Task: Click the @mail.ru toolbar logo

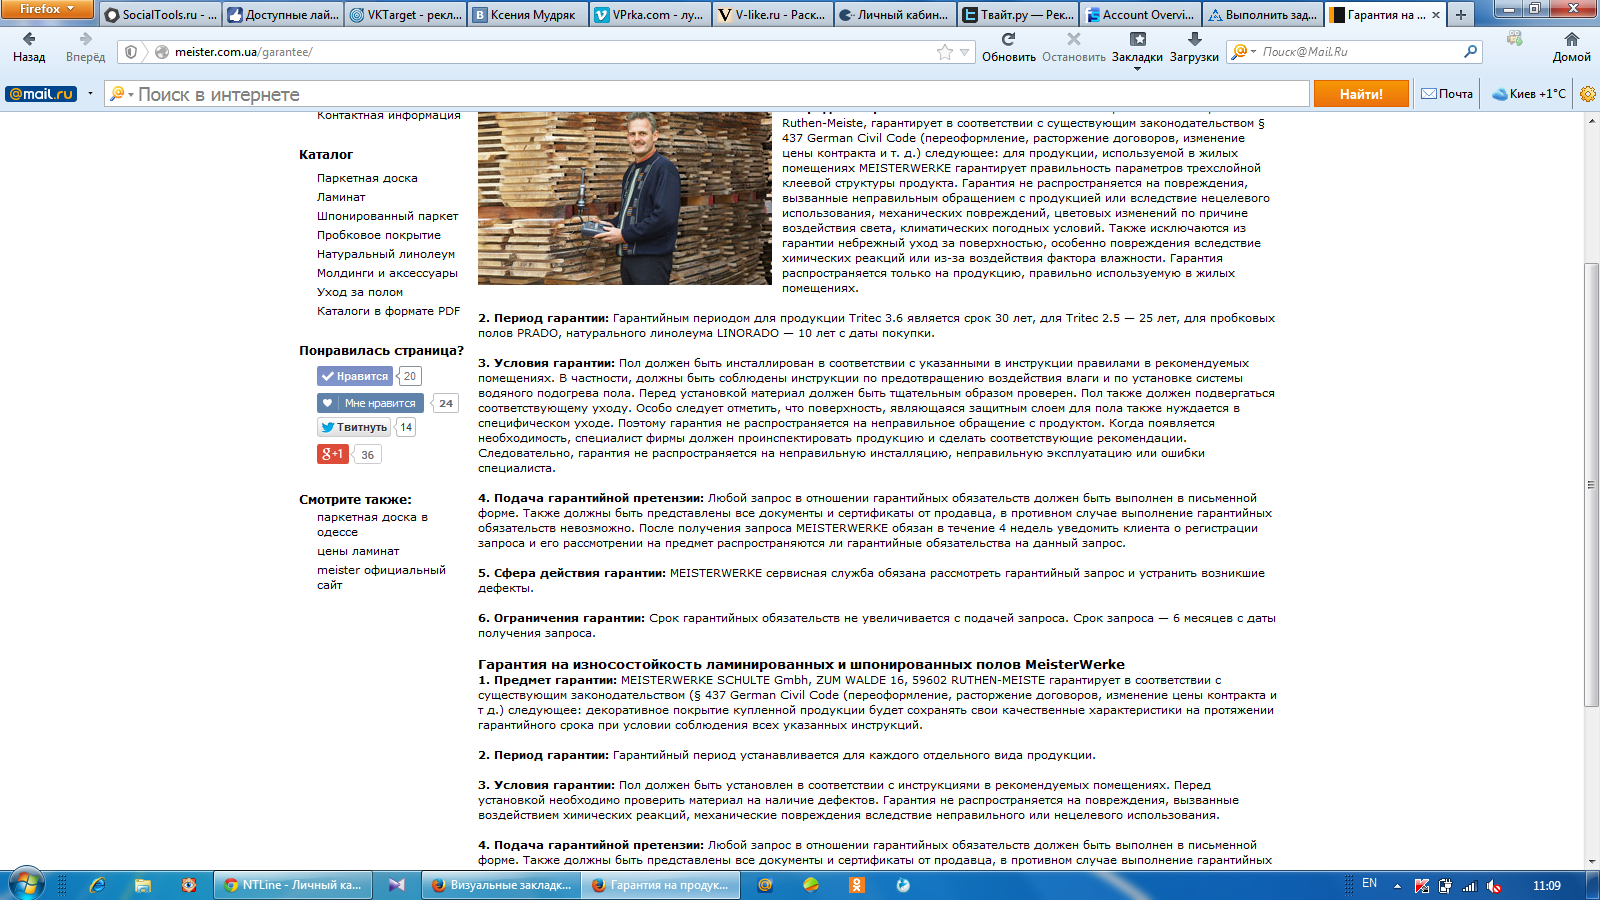Action: tap(41, 94)
